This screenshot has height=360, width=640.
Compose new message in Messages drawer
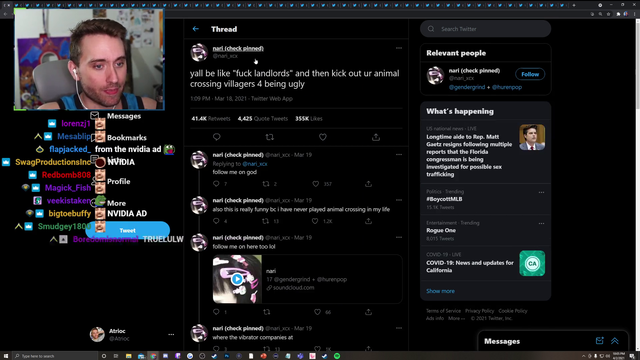[599, 341]
